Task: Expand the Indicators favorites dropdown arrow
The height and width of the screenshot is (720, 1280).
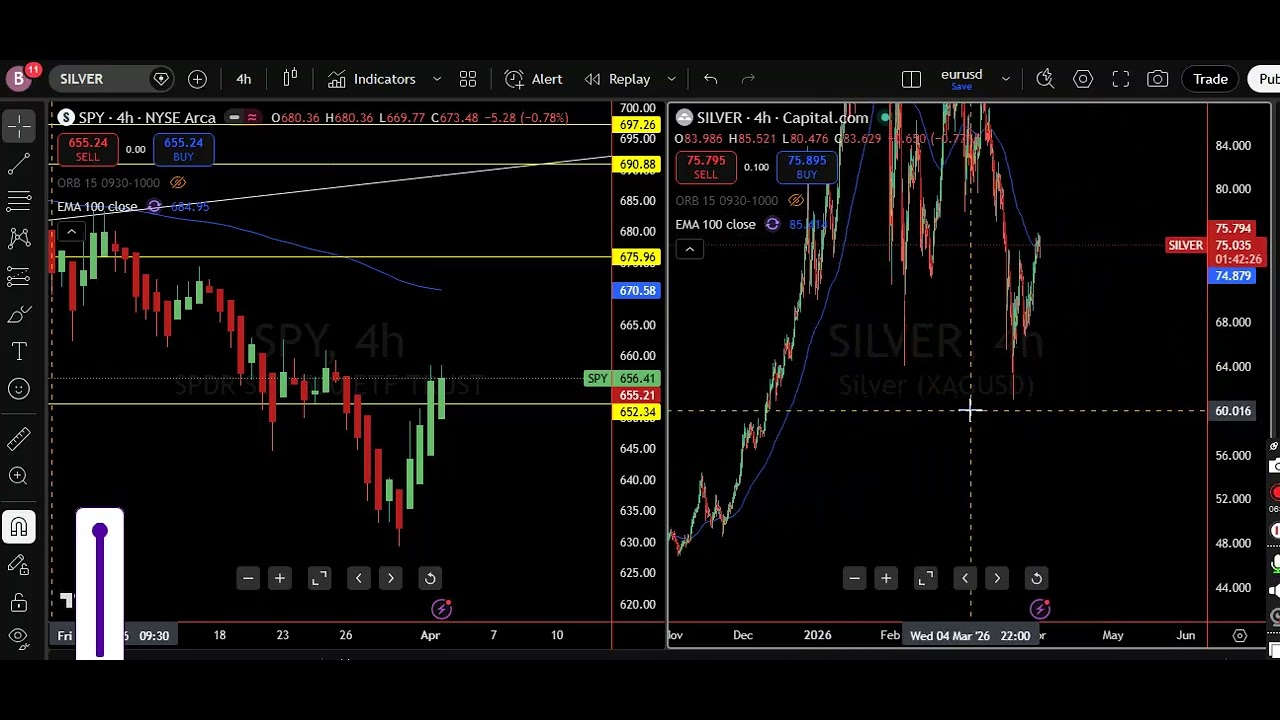Action: click(x=437, y=79)
